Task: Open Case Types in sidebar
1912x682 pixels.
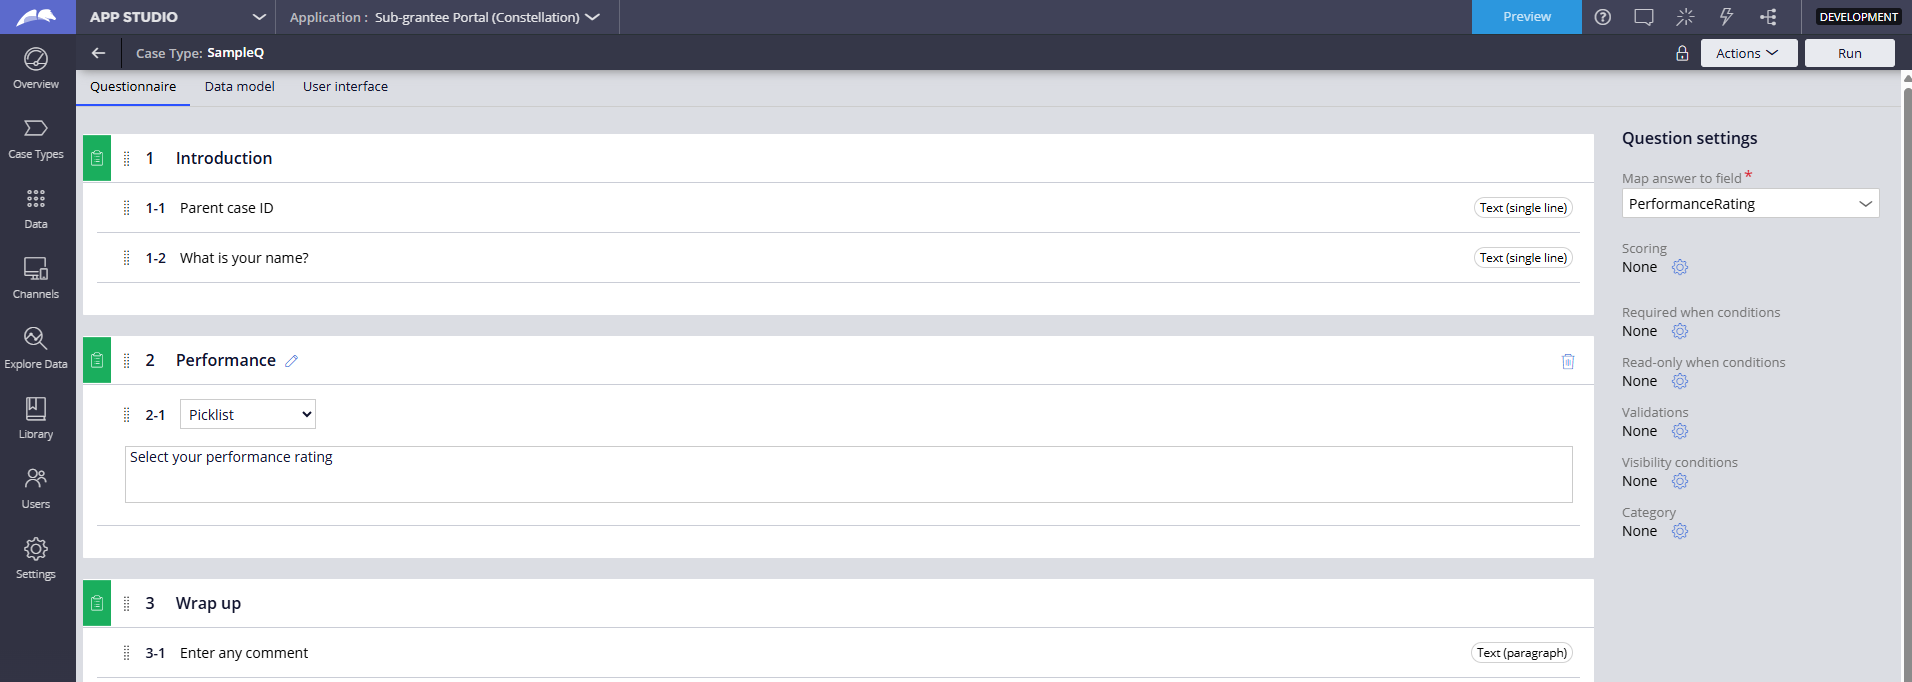Action: point(36,138)
